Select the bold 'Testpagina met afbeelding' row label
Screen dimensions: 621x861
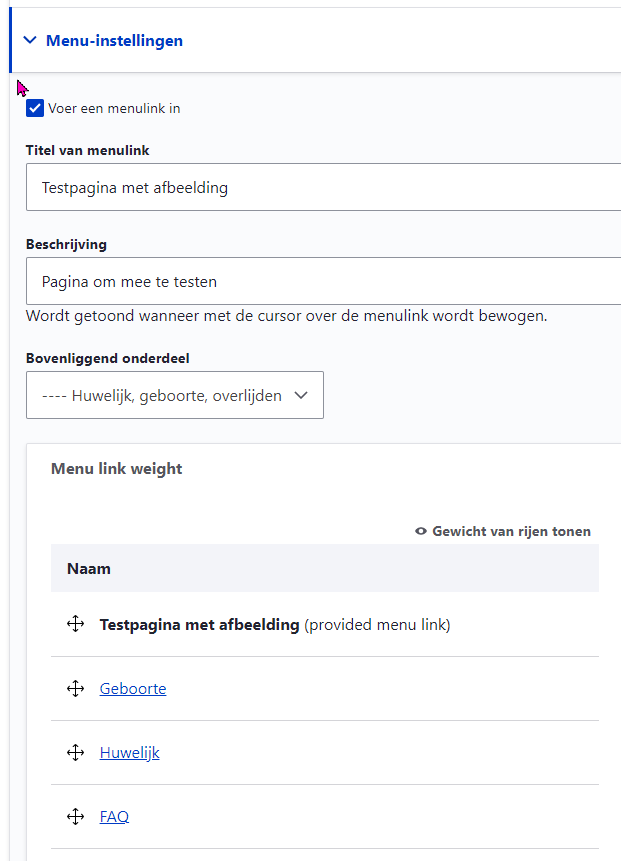(x=199, y=624)
